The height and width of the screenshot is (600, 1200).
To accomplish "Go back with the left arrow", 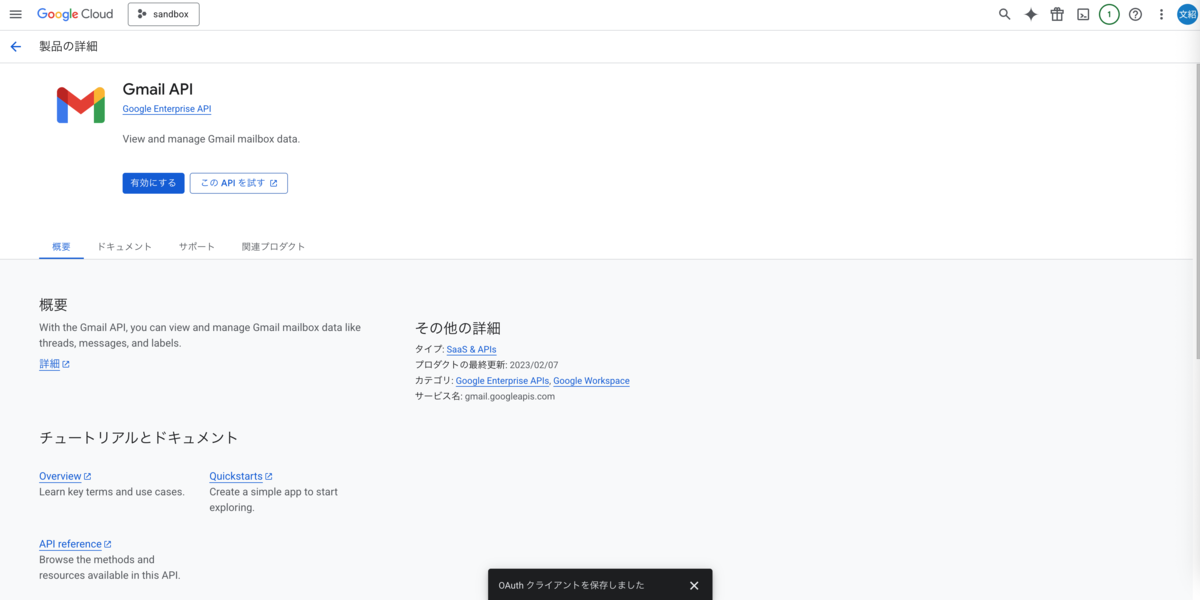I will pos(15,47).
